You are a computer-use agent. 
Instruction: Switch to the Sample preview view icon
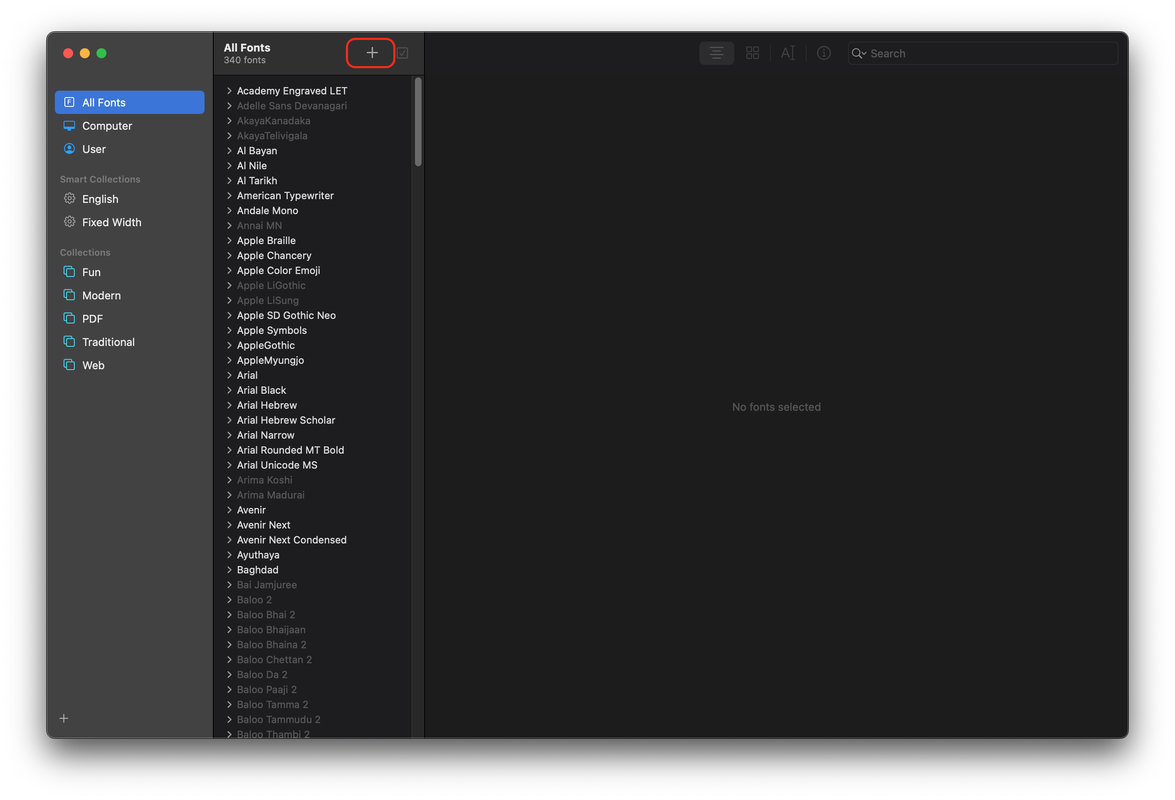coord(716,53)
